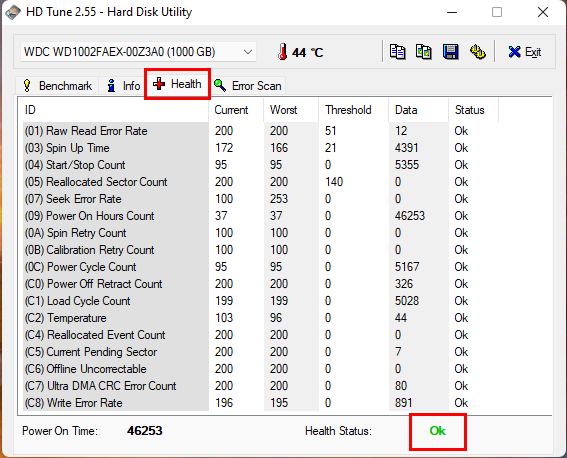This screenshot has width=567, height=458.
Task: Select the (03) Spin Up Time row
Action: coord(261,148)
